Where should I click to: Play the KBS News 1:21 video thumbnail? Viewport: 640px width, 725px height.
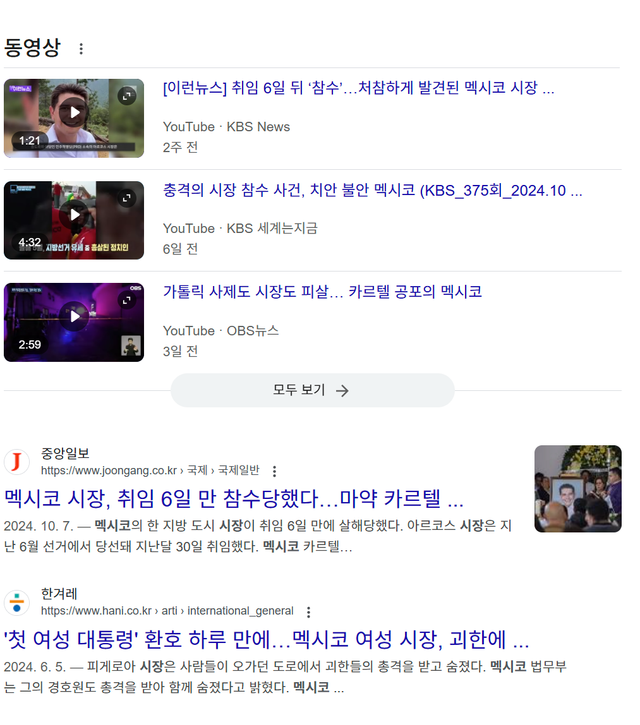[x=73, y=113]
